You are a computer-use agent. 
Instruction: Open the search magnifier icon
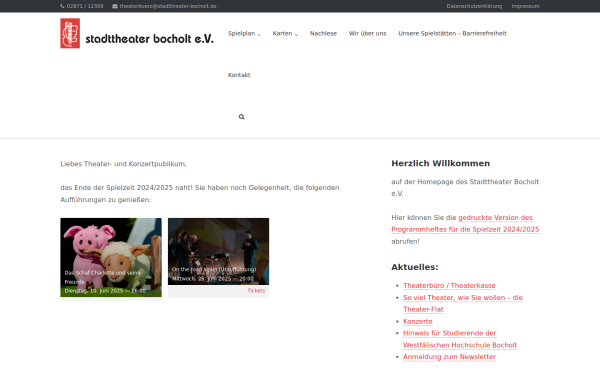point(241,117)
